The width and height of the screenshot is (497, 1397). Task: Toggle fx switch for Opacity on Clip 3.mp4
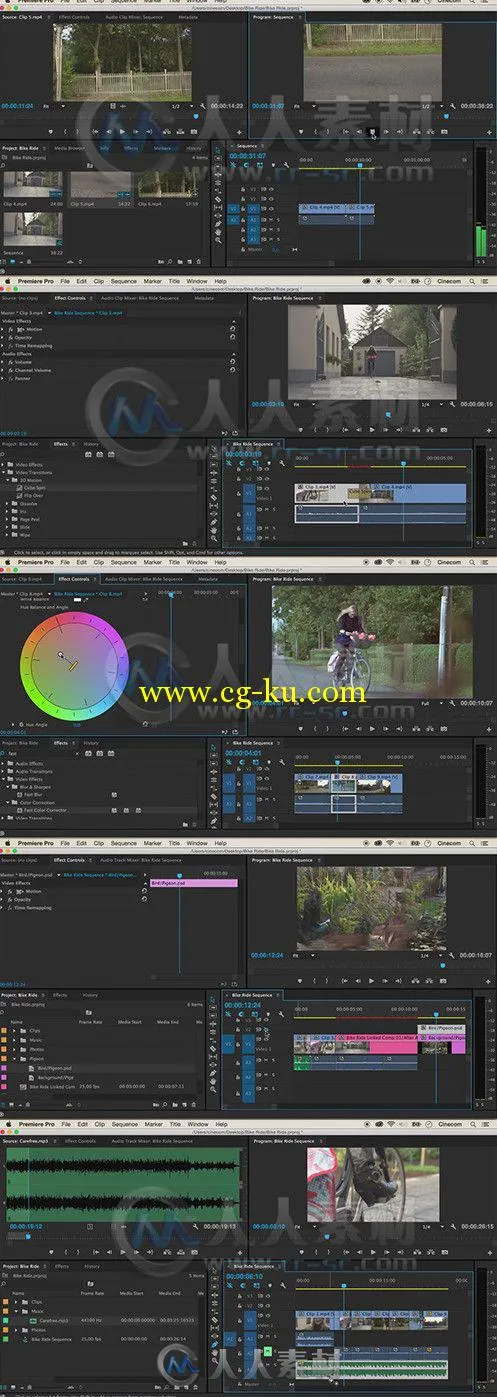(13, 337)
